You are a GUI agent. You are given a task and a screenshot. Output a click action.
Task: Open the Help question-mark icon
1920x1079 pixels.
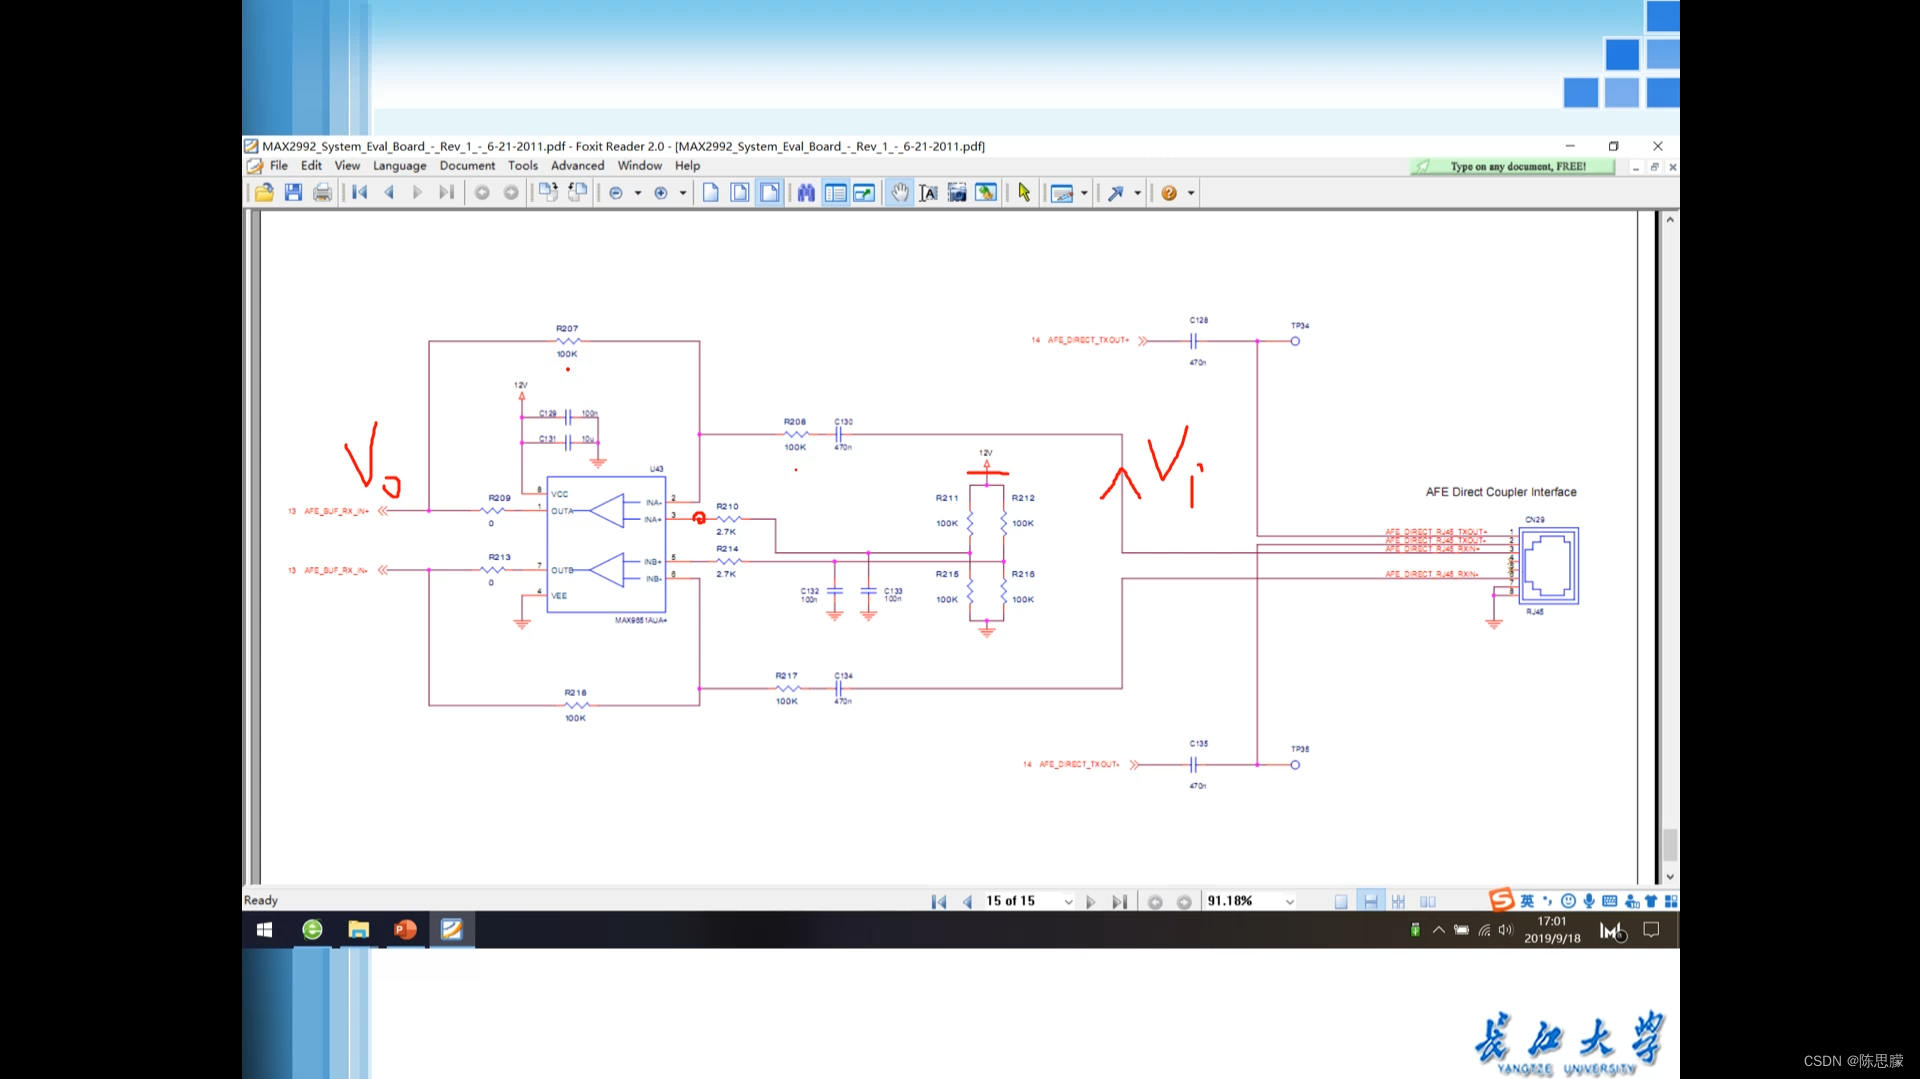click(x=1169, y=193)
